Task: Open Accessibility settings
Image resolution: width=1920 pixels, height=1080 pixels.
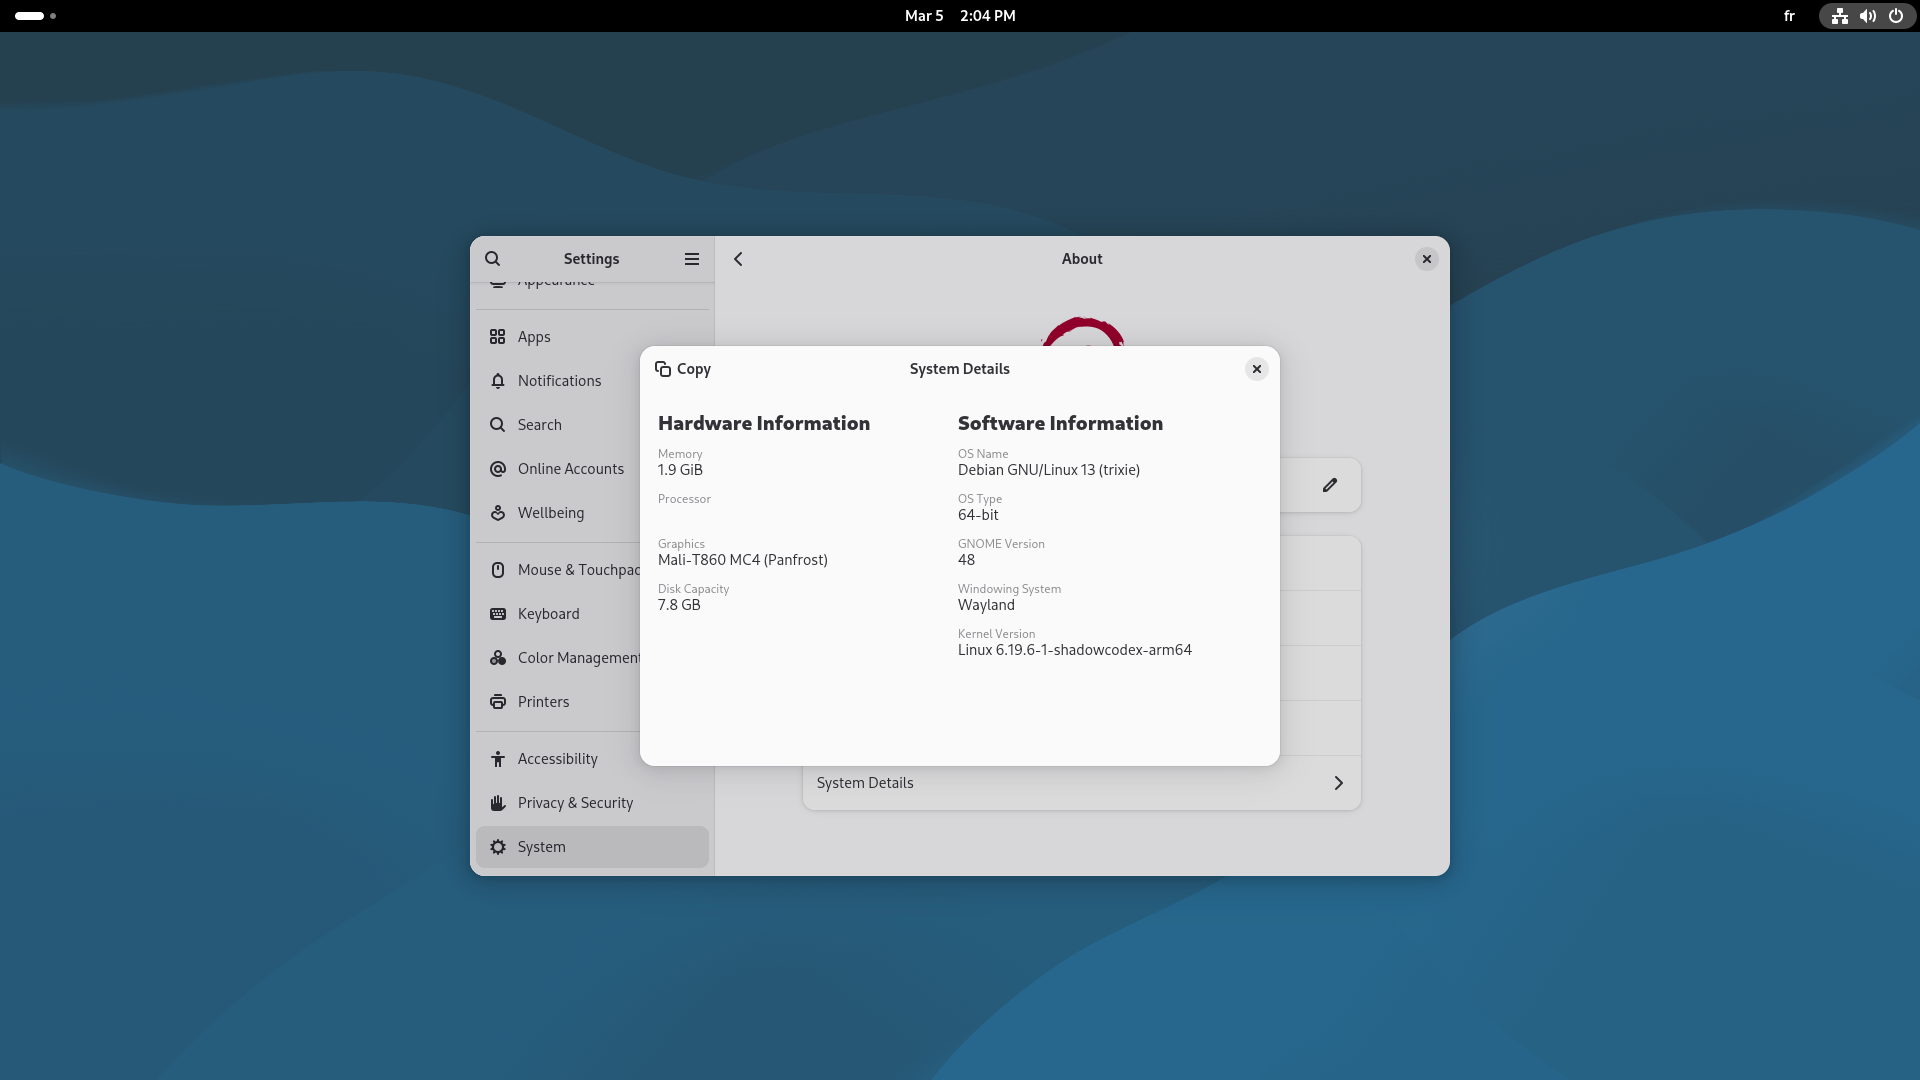Action: pyautogui.click(x=557, y=759)
